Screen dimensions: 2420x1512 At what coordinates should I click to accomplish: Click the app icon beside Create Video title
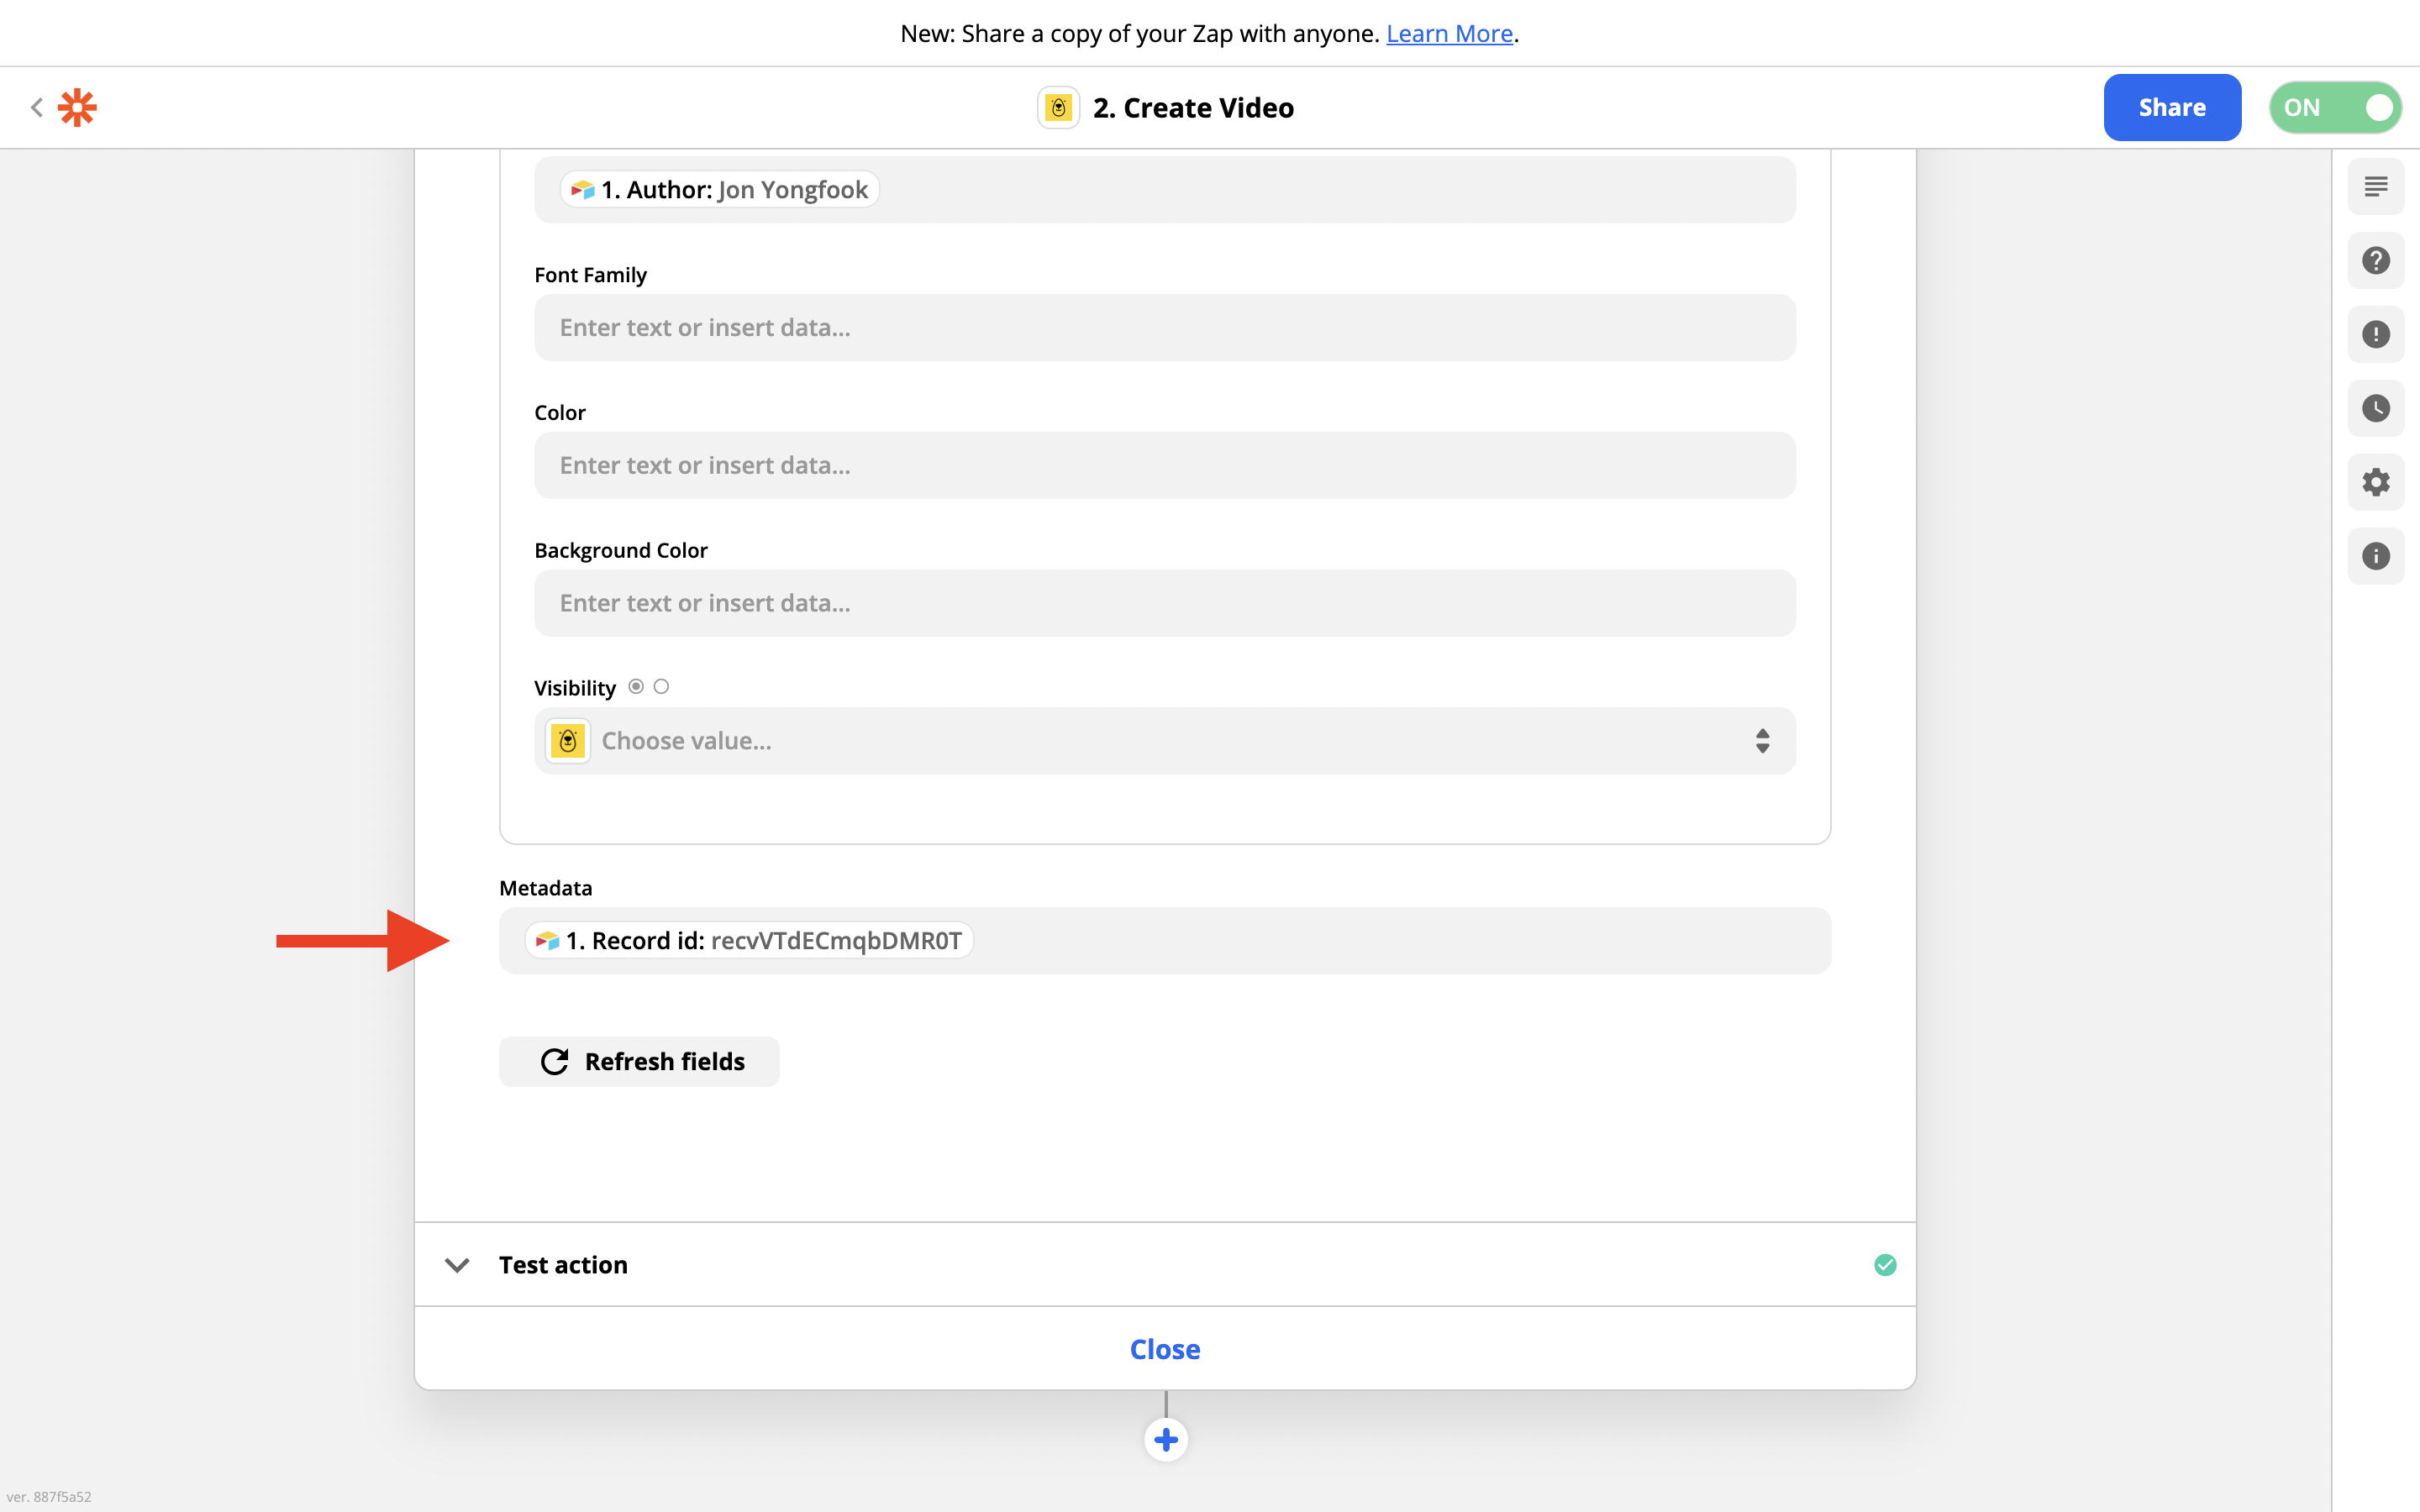pos(1058,107)
